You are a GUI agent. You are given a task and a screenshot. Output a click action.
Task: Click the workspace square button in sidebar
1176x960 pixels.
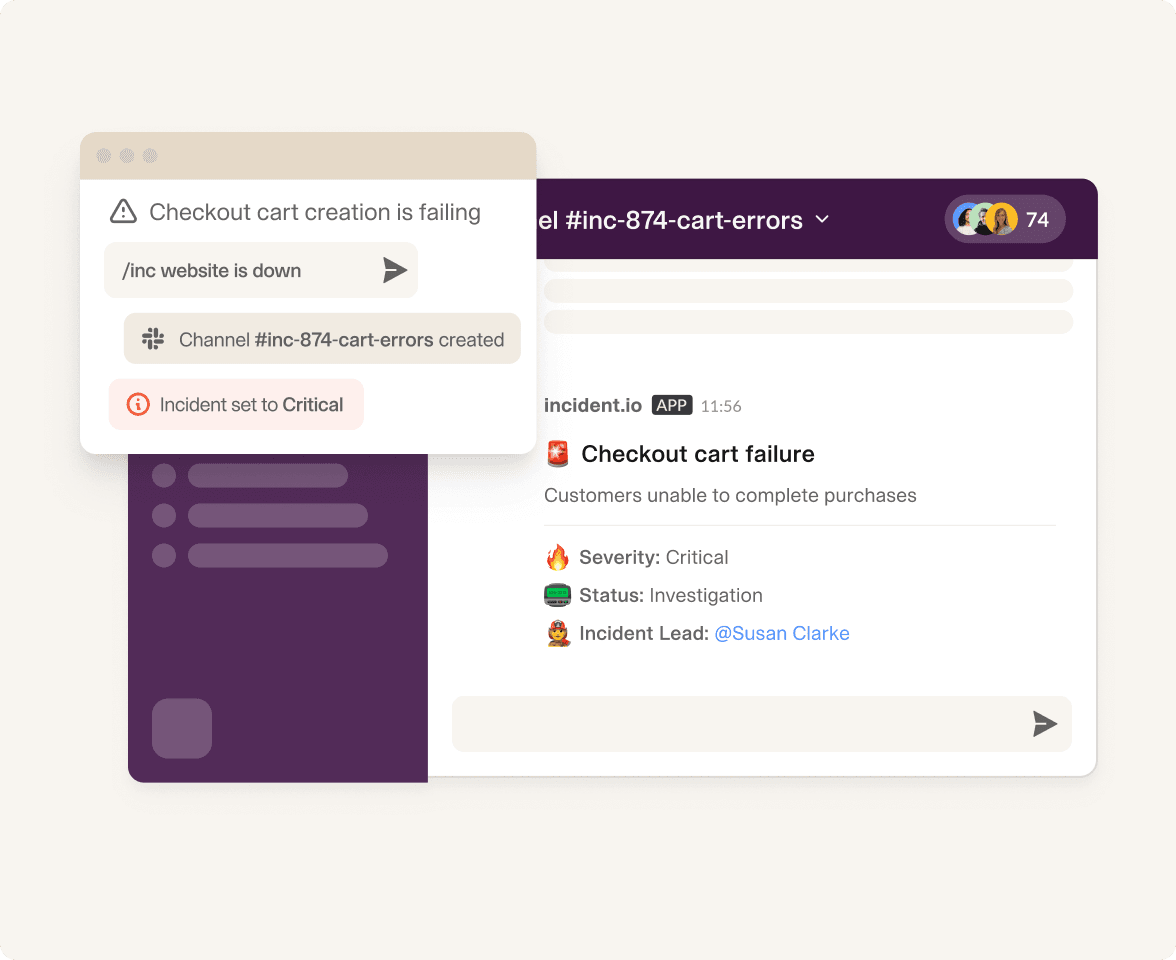point(182,728)
